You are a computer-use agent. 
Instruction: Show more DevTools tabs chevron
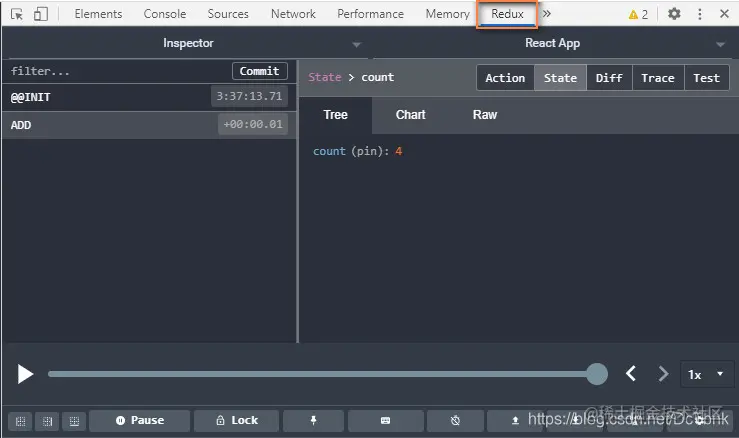(547, 14)
